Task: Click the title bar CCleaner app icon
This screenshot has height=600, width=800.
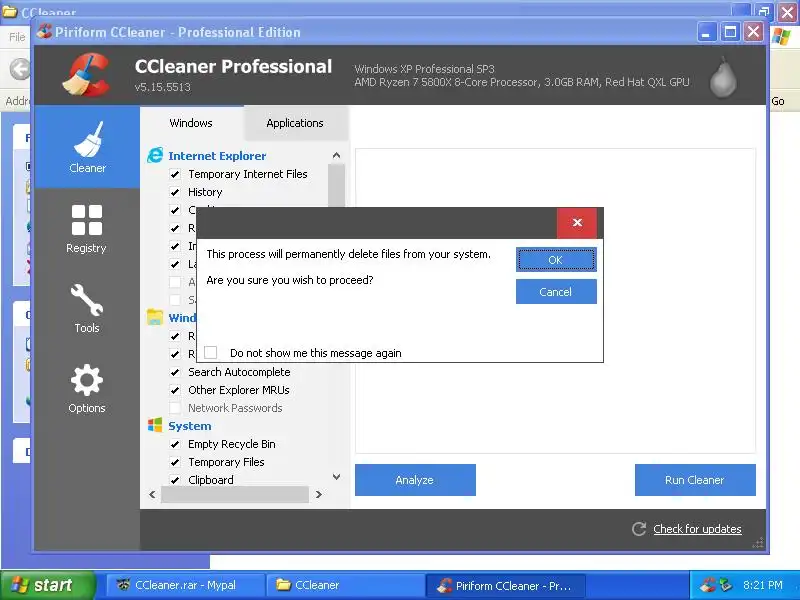Action: point(44,32)
